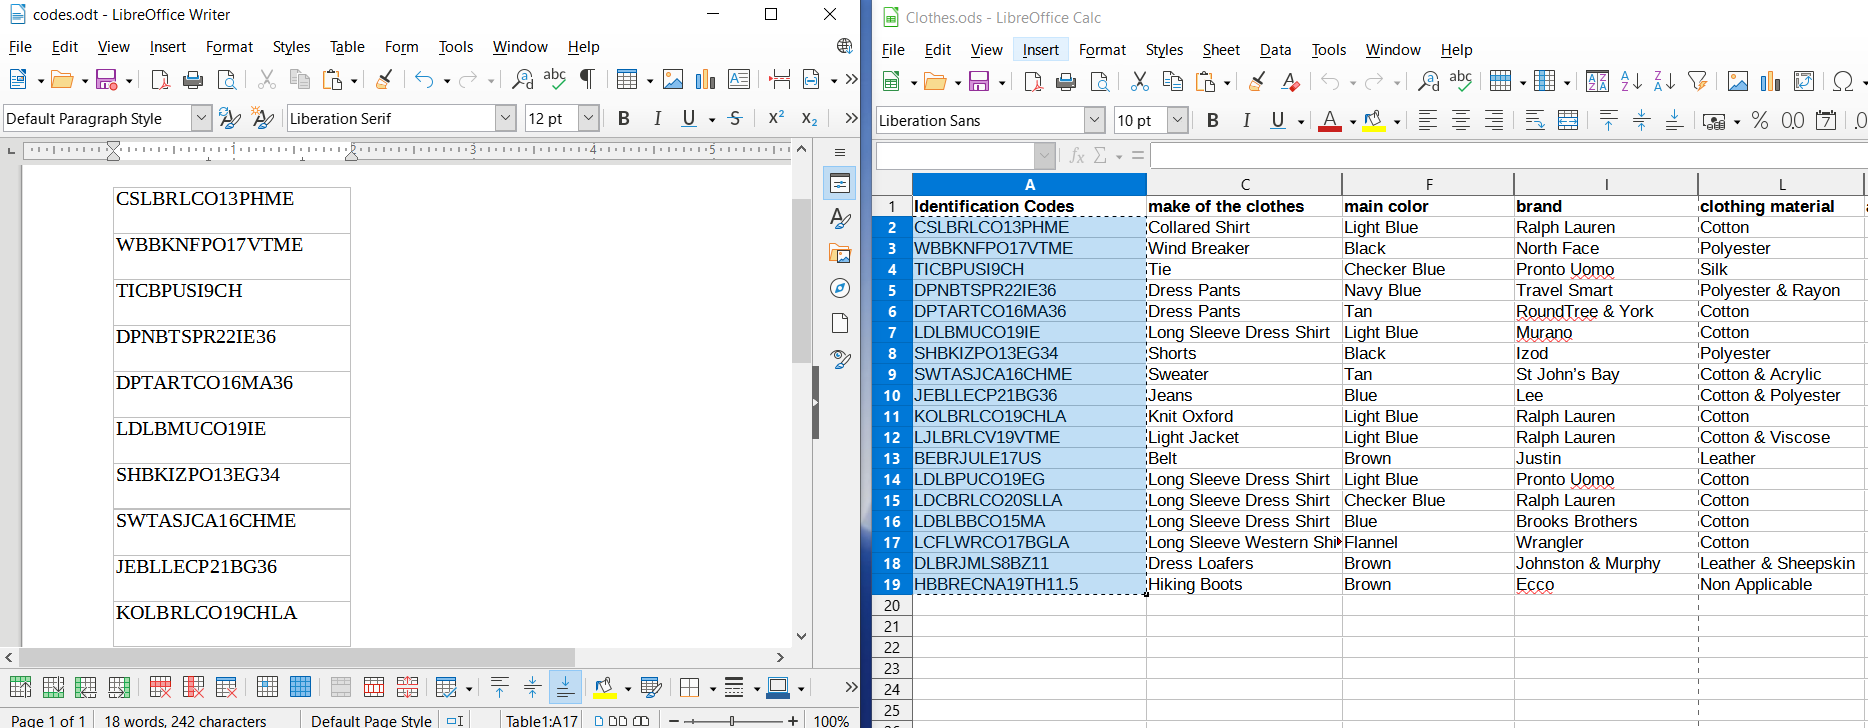Expand the Name Box dropdown in Calc
The image size is (1868, 728).
pos(1045,156)
